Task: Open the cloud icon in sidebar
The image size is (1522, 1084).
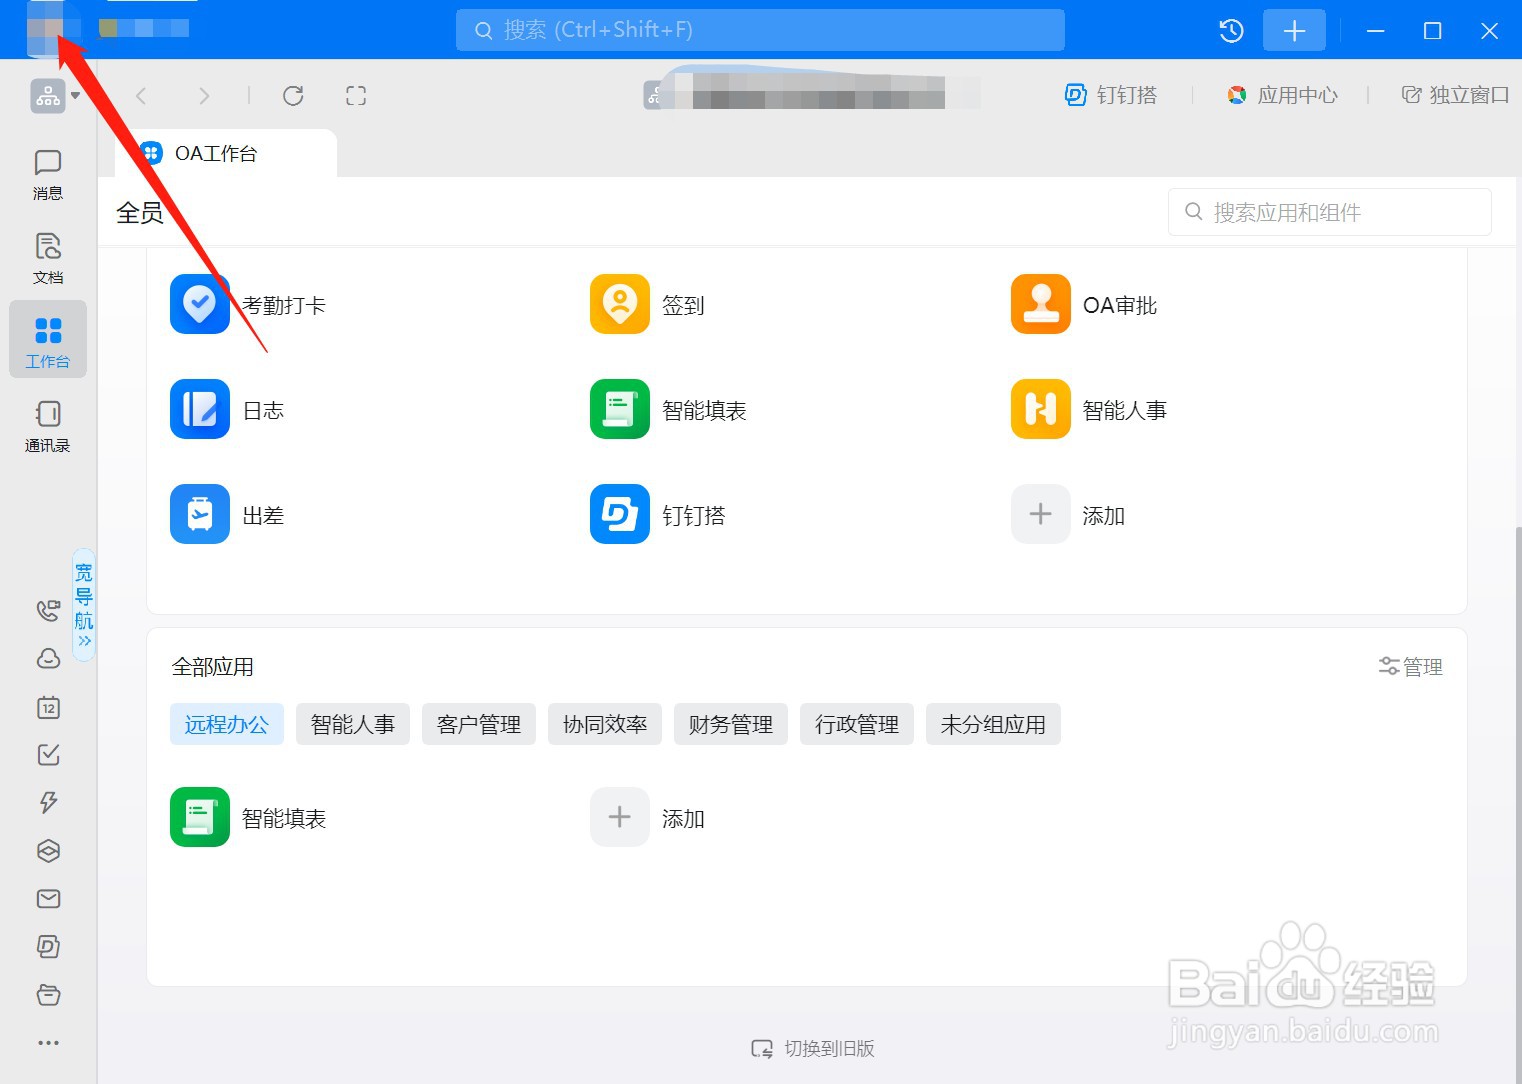Action: click(48, 658)
